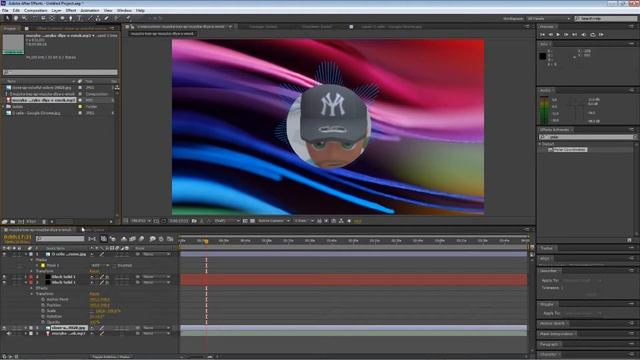Step to next frame in Preview panel
The height and width of the screenshot is (360, 640).
pyautogui.click(x=567, y=35)
